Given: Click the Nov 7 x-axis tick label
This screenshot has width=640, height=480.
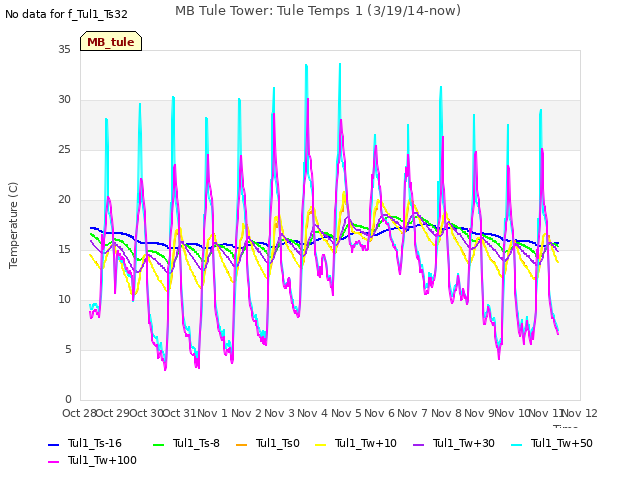Looking at the screenshot, I should coord(413,413).
